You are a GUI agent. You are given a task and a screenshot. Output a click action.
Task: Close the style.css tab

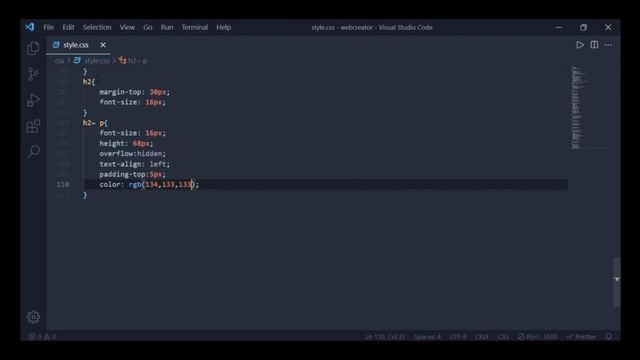pyautogui.click(x=103, y=45)
